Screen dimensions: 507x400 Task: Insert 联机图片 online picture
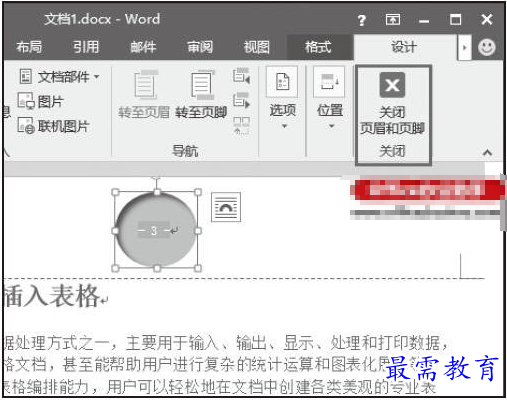point(53,126)
